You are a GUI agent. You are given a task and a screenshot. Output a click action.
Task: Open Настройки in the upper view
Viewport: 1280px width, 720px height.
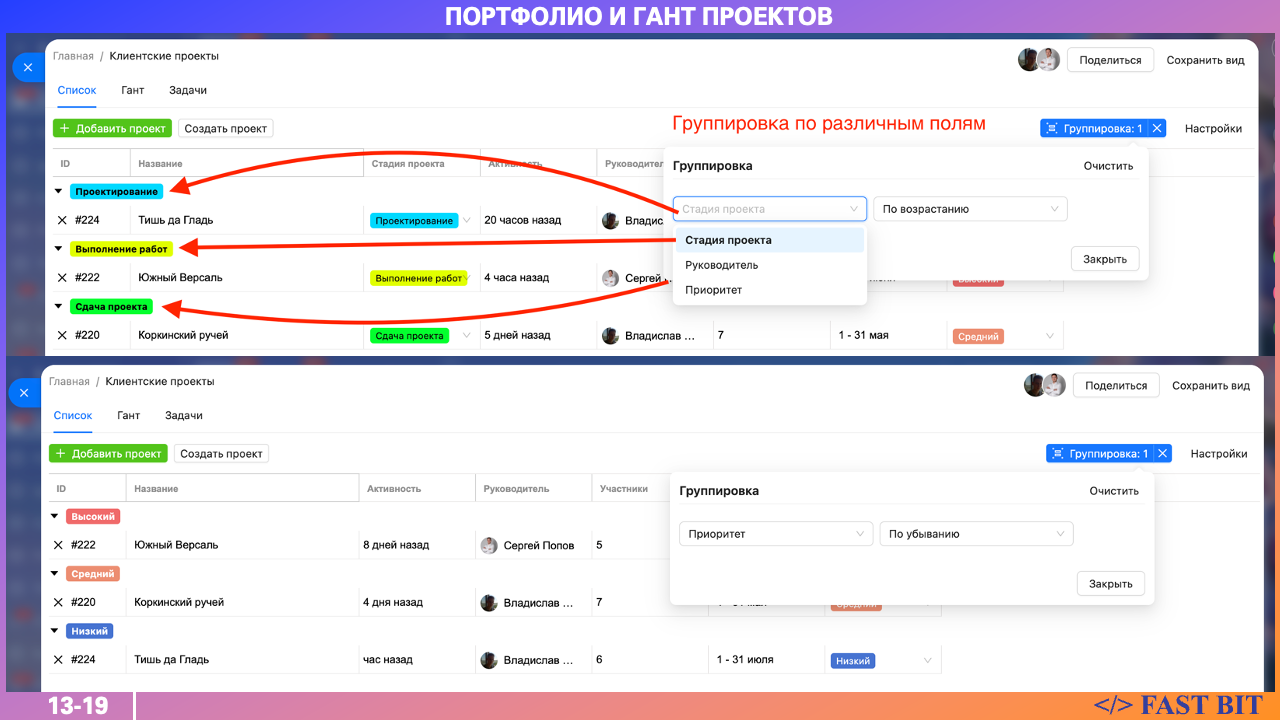[x=1214, y=128]
